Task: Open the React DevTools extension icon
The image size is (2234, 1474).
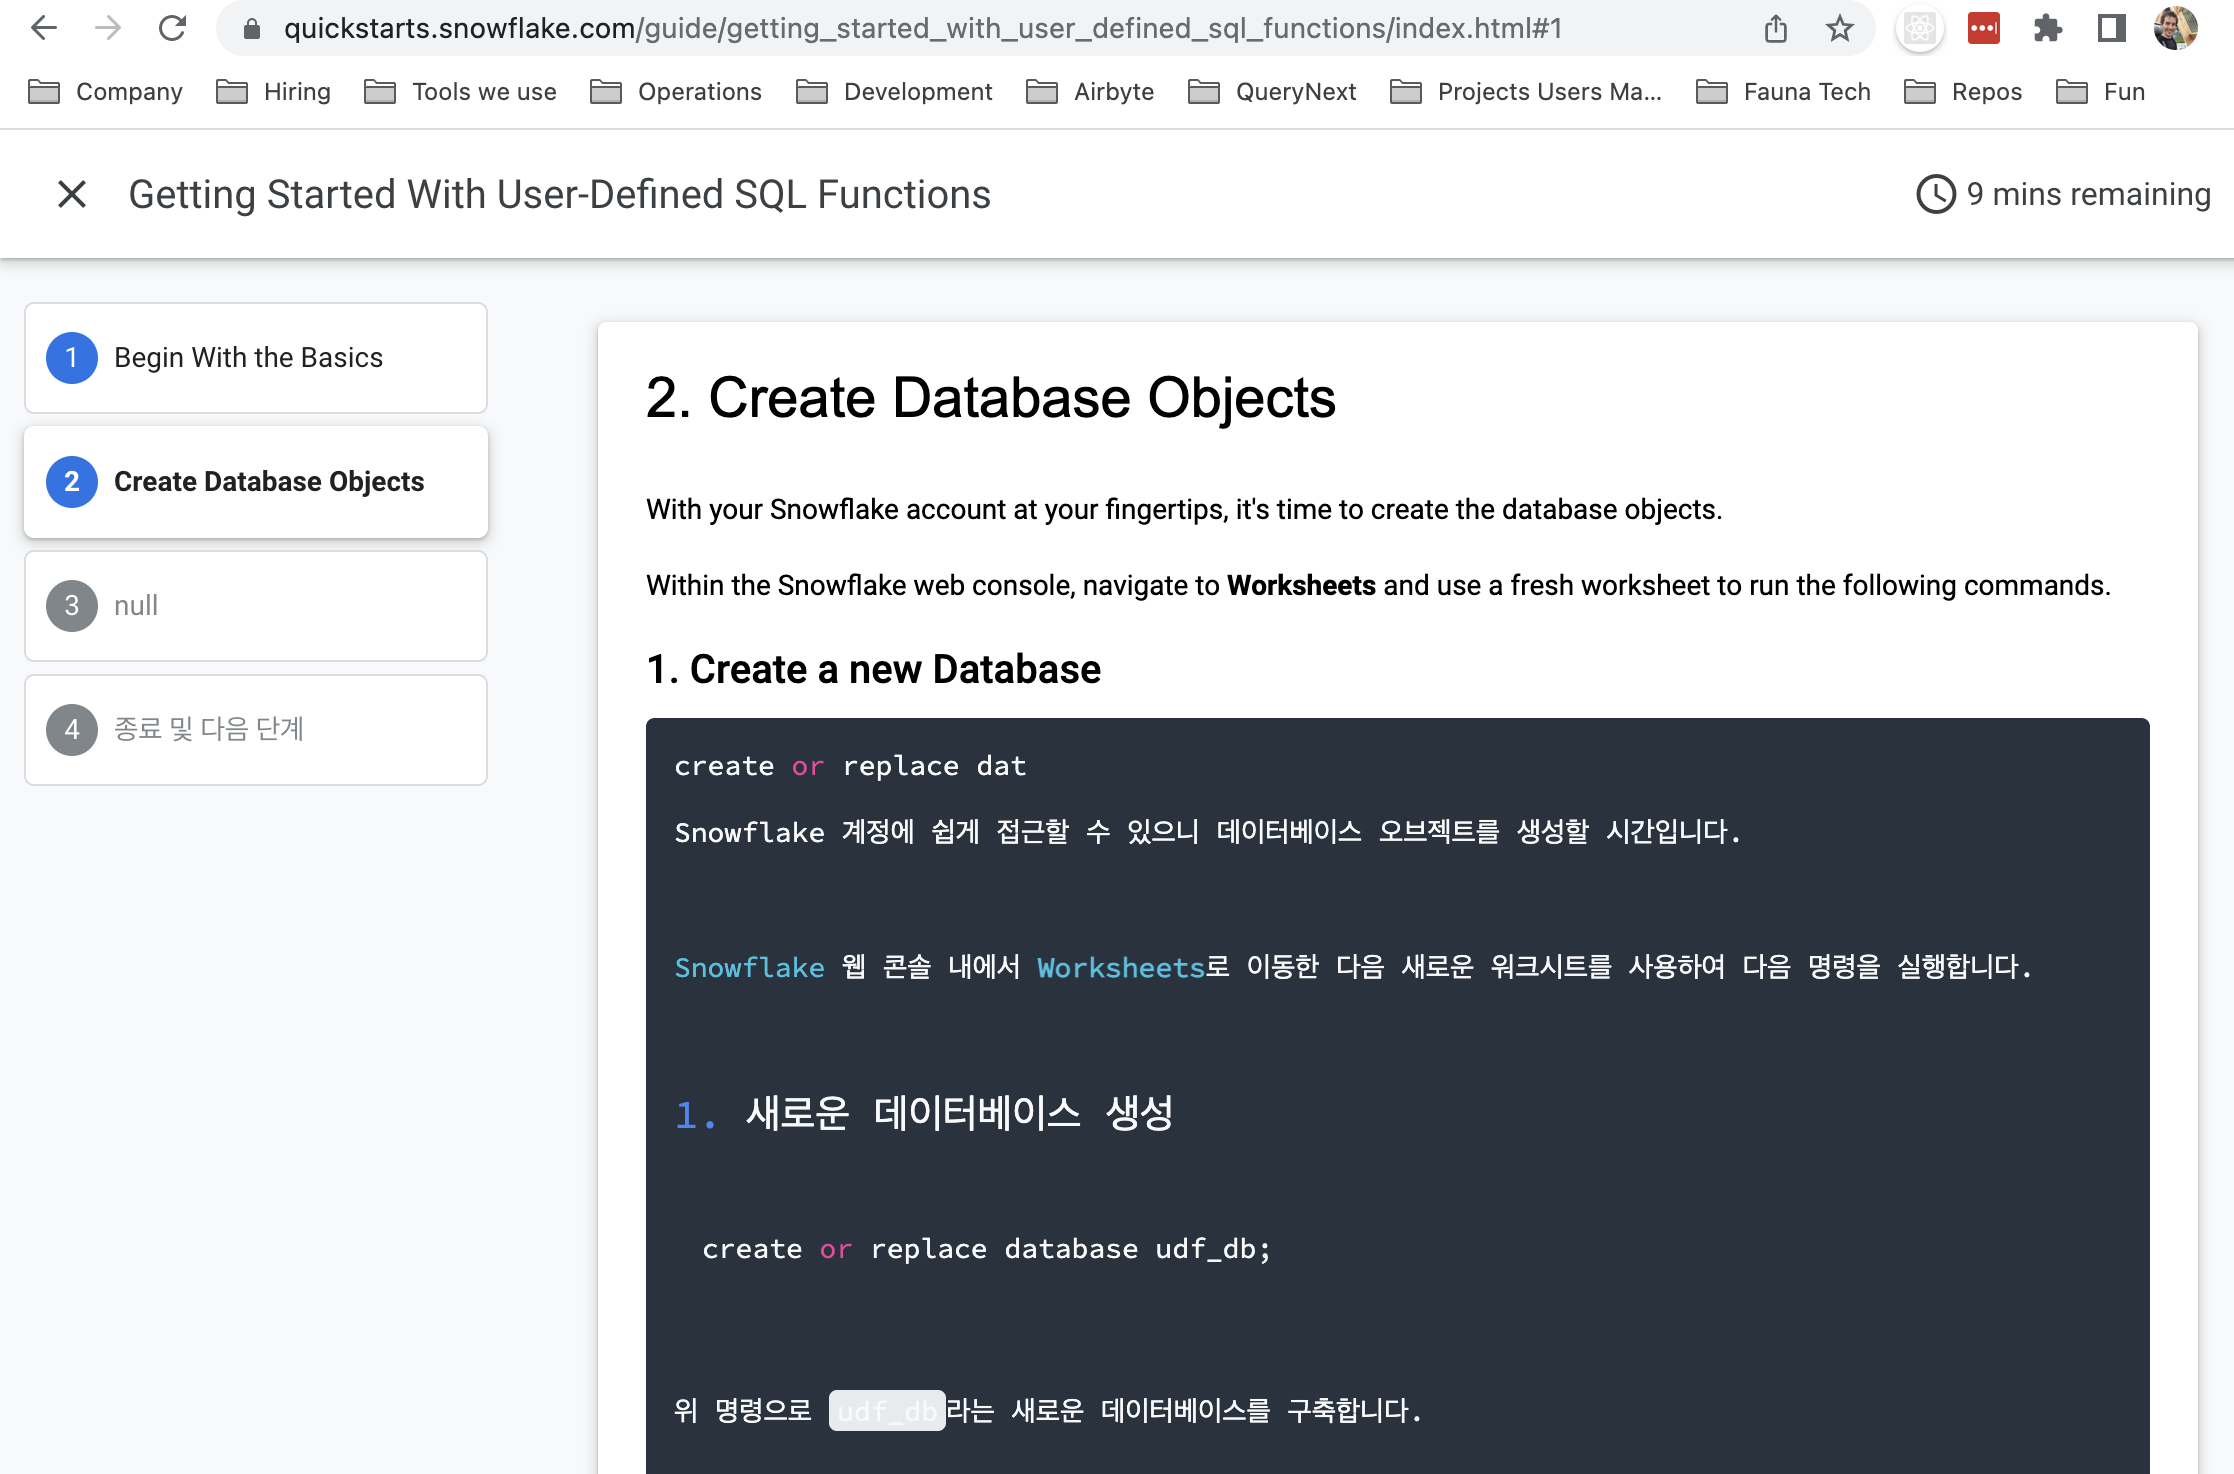Action: (1919, 28)
